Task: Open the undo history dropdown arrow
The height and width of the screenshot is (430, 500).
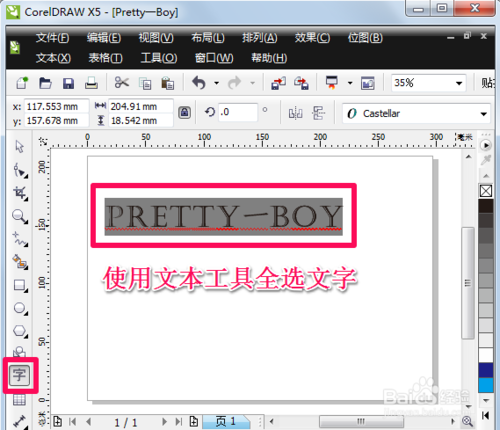Action: click(x=216, y=83)
